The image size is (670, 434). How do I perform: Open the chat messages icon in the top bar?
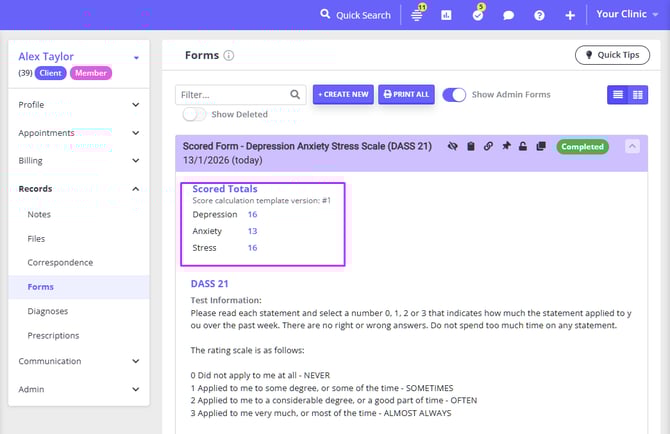pyautogui.click(x=508, y=15)
